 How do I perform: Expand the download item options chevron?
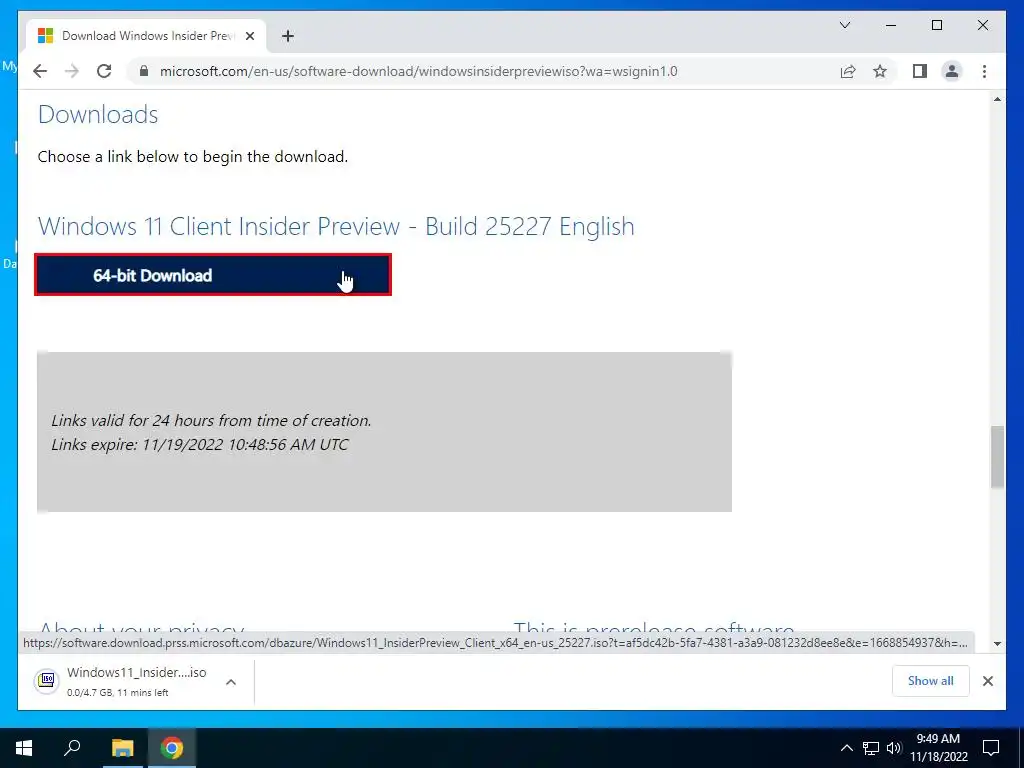pos(231,682)
